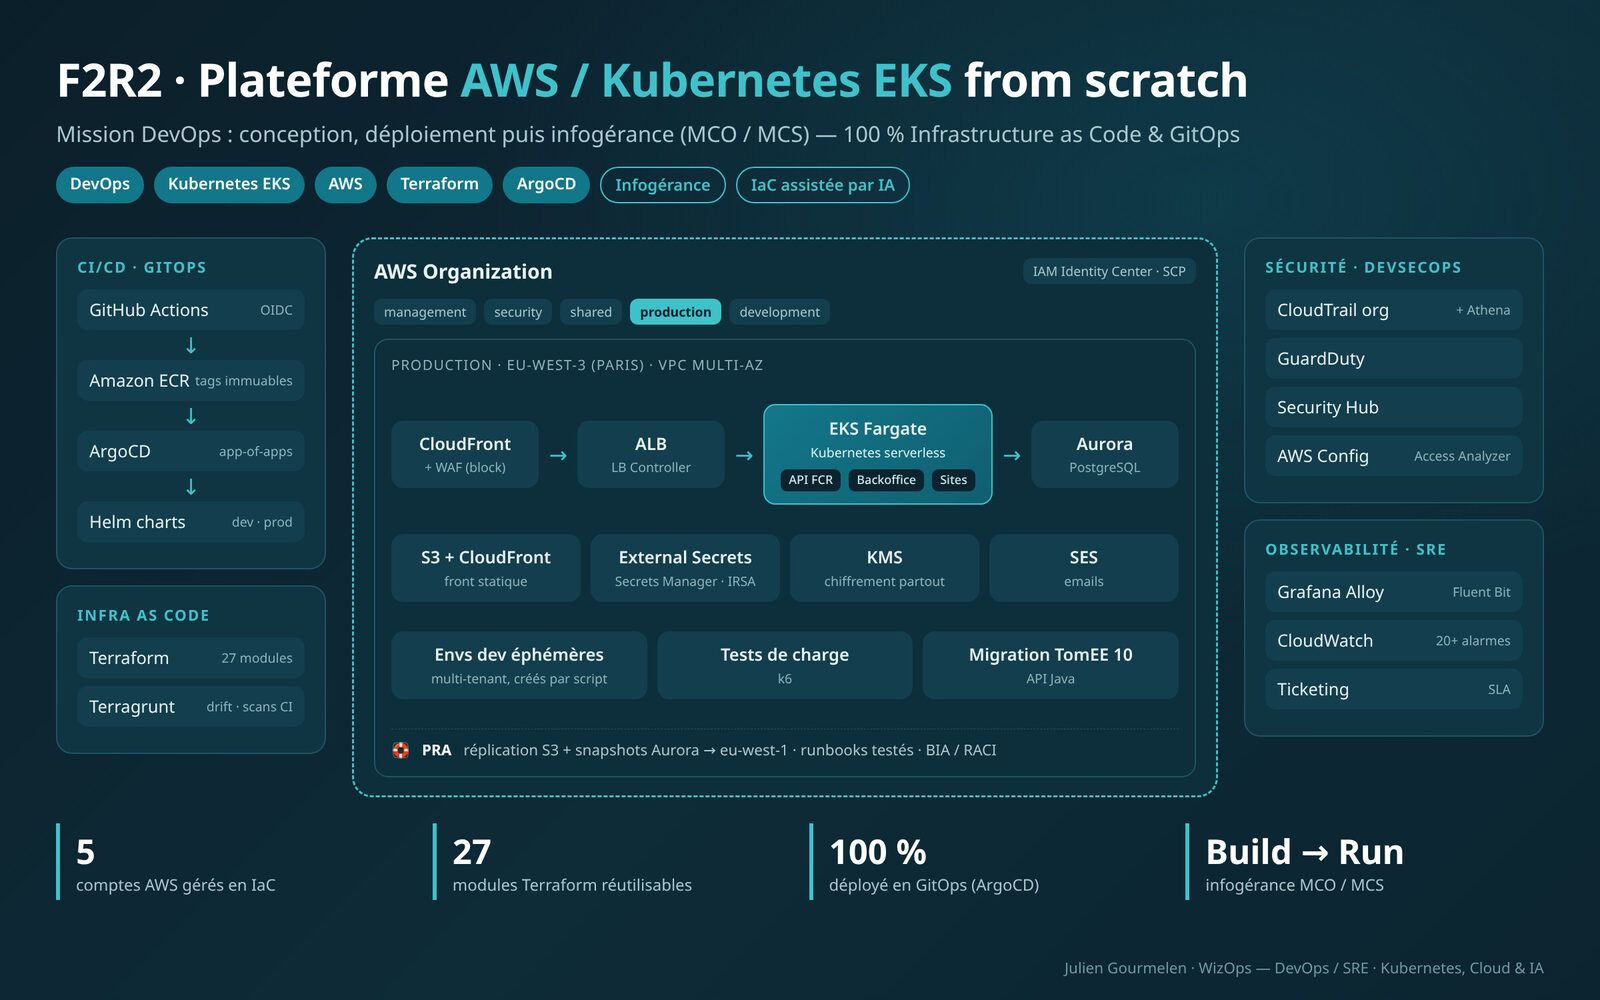Open the CloudWatch 20+ alarmes row
The height and width of the screenshot is (1000, 1600).
(1394, 641)
